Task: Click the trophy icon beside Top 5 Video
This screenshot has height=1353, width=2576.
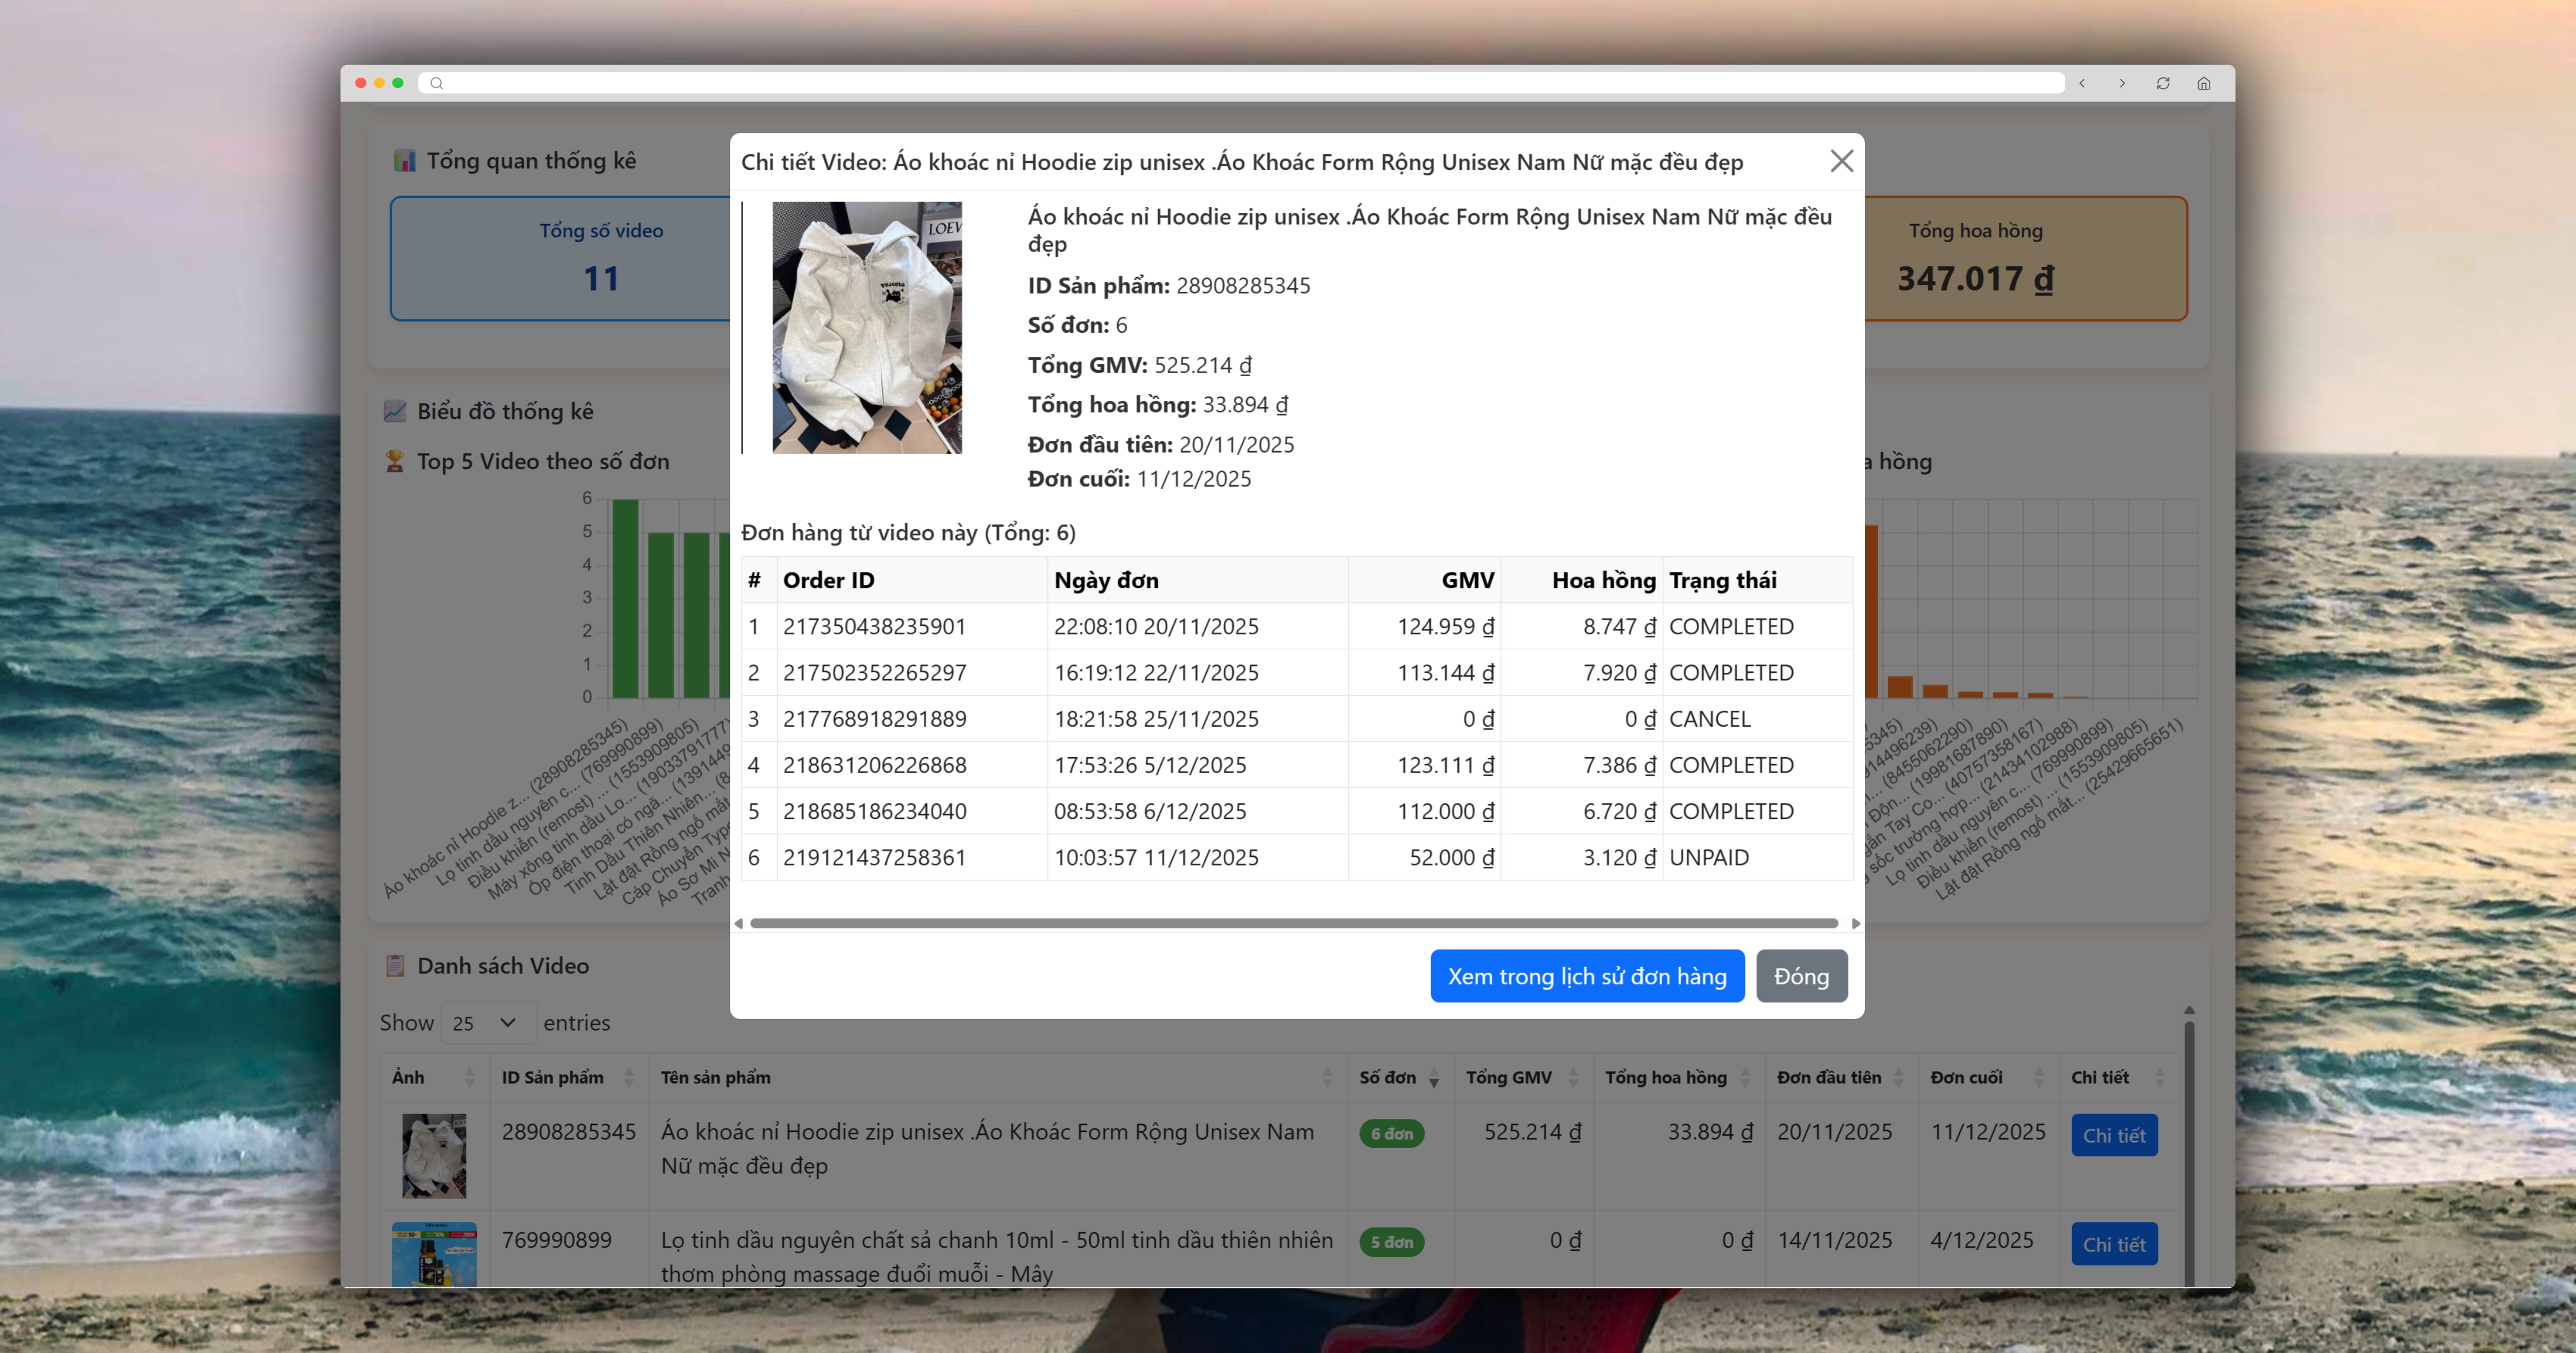Action: (x=395, y=461)
